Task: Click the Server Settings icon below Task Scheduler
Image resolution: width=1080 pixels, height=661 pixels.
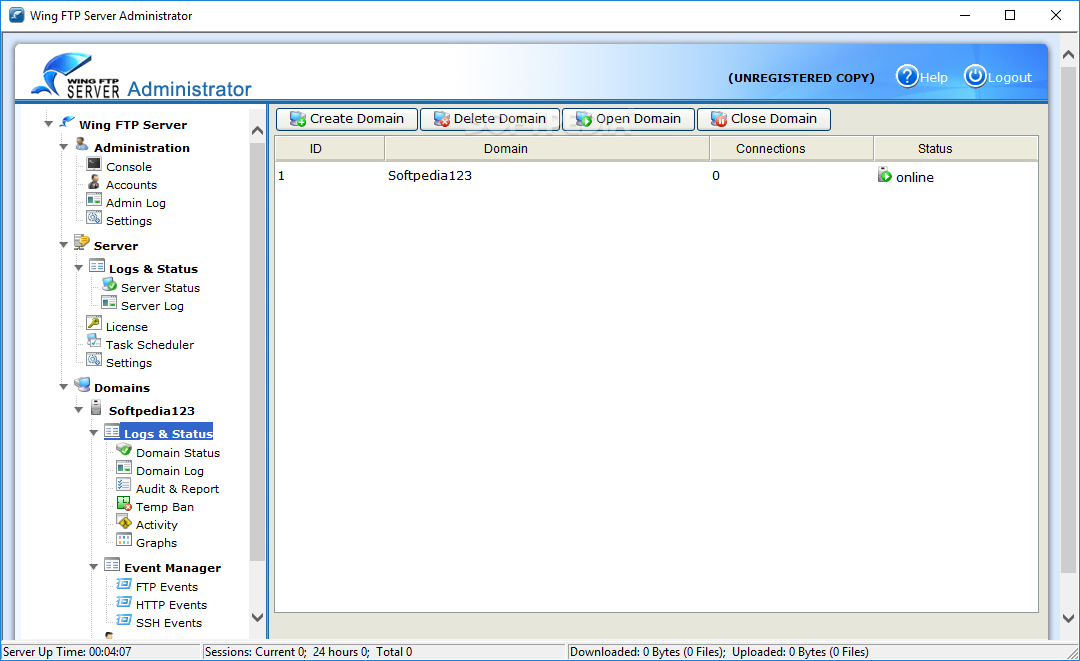Action: pyautogui.click(x=94, y=359)
